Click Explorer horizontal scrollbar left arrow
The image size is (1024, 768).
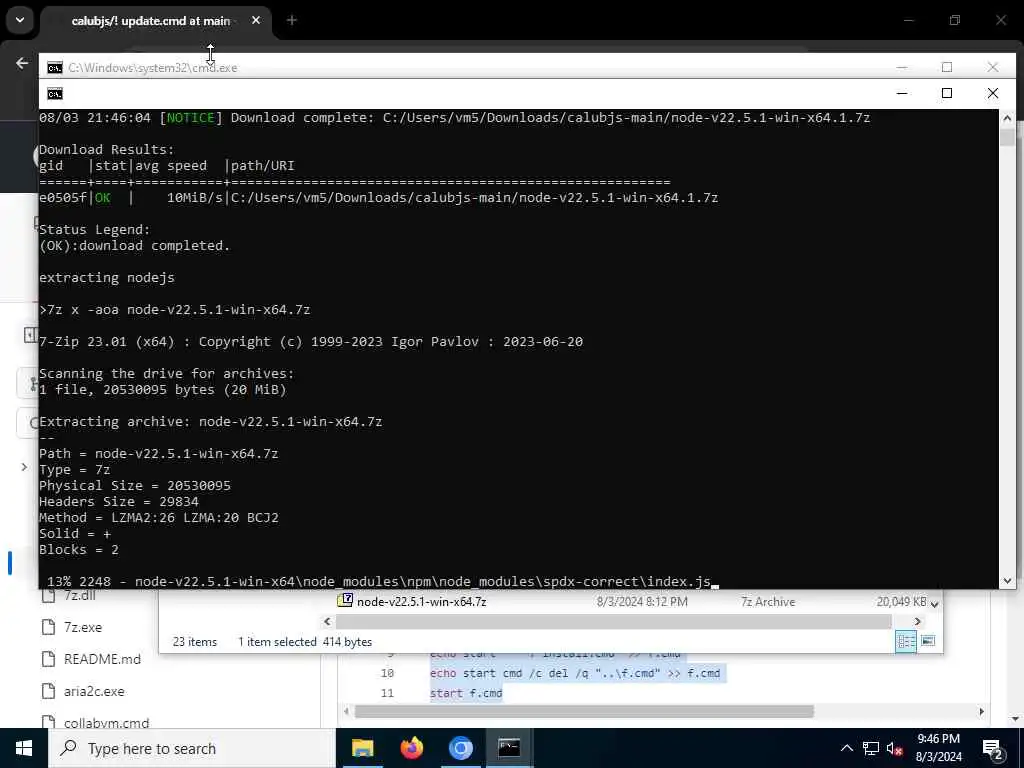327,622
